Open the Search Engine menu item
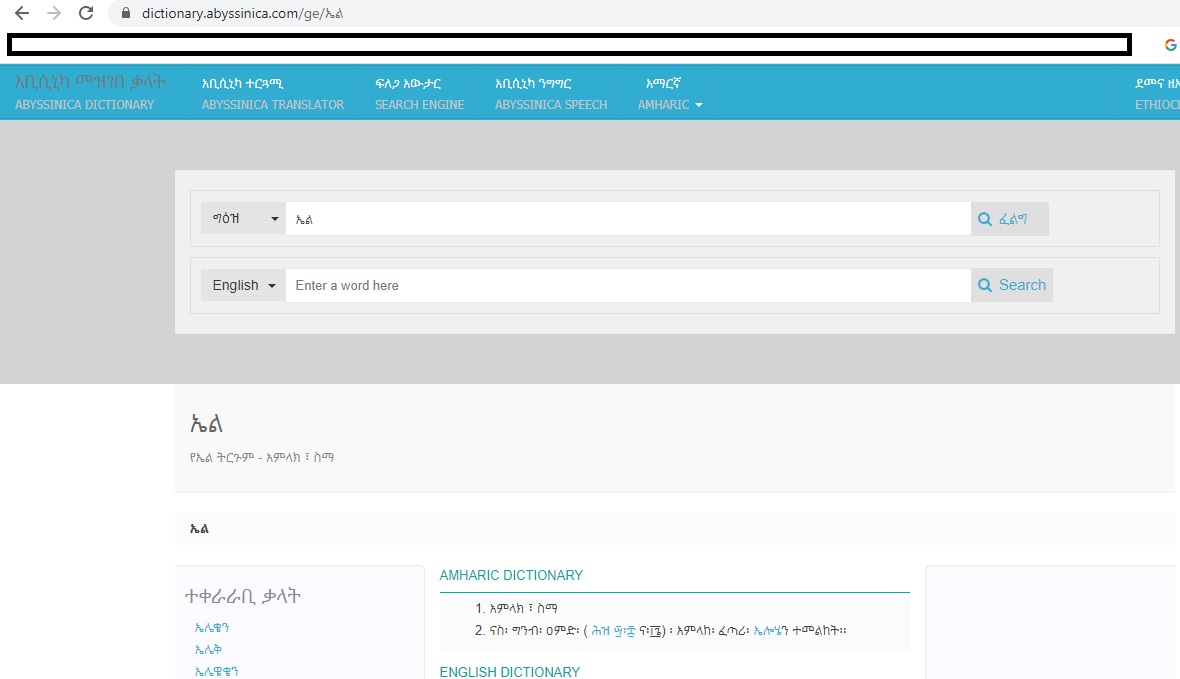 click(419, 93)
